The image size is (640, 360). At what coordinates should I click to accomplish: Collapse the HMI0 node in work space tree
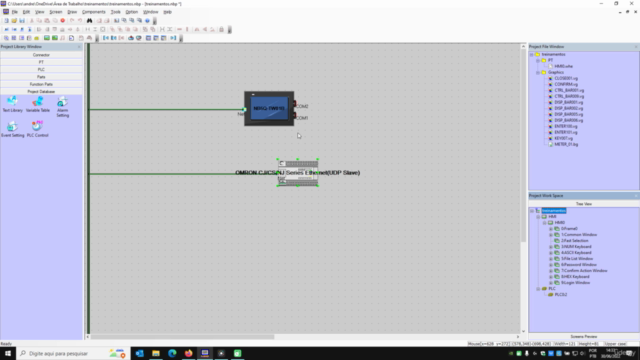544,223
